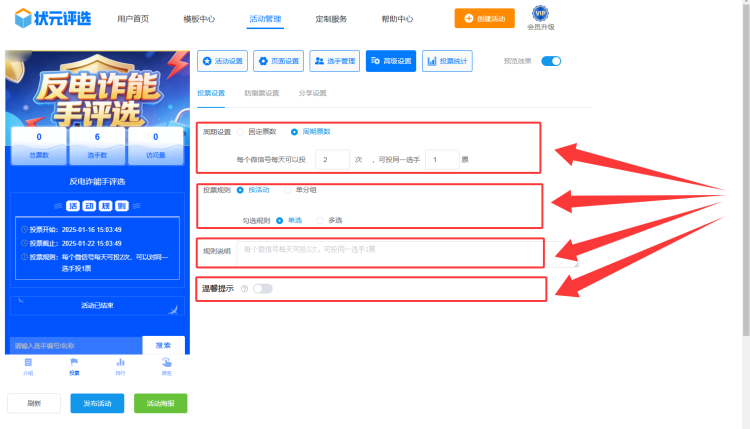Click the 活动已结束 banner in preview
This screenshot has height=429, width=750.
(x=97, y=306)
